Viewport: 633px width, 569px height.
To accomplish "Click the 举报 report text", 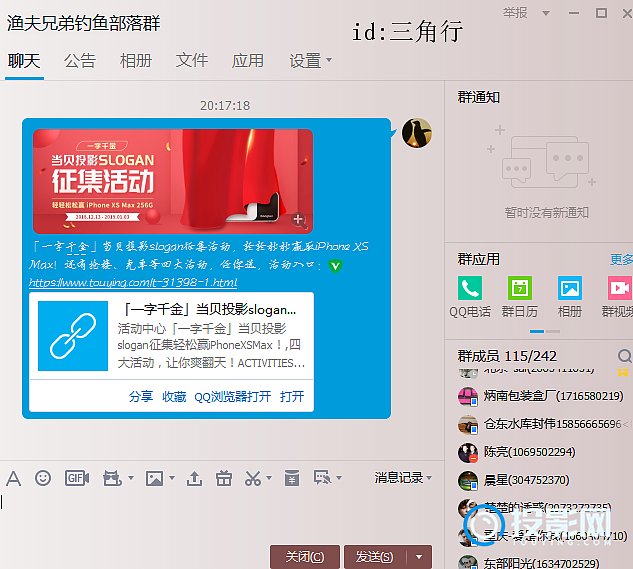I will (x=515, y=13).
